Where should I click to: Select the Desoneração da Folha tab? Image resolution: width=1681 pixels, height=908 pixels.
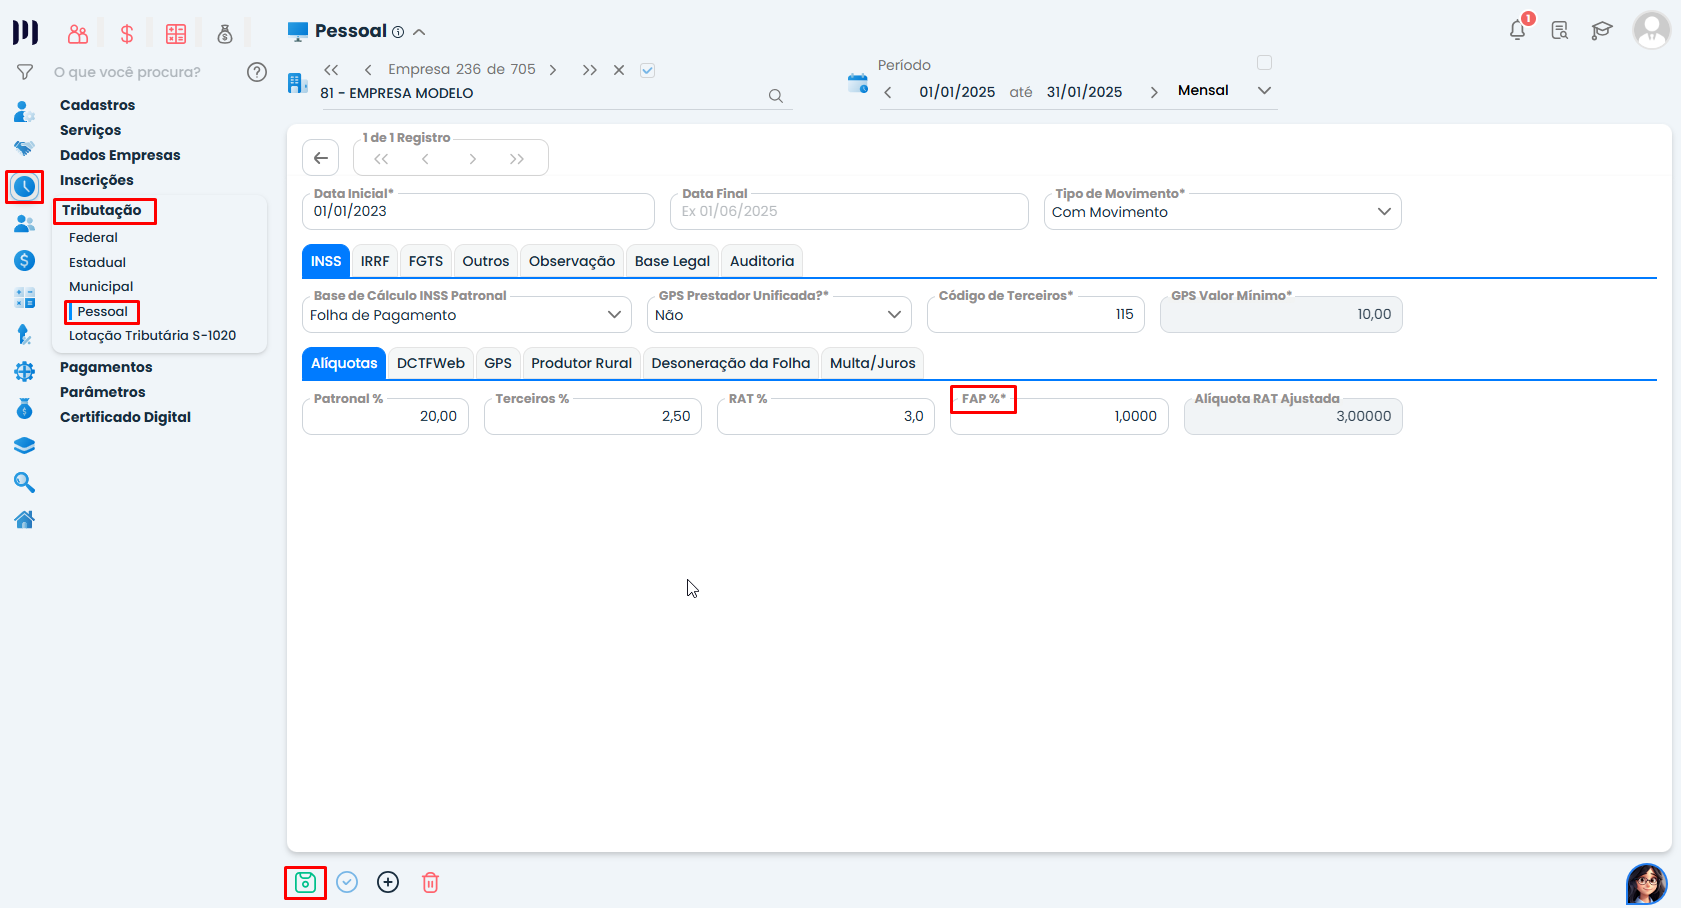pyautogui.click(x=730, y=363)
